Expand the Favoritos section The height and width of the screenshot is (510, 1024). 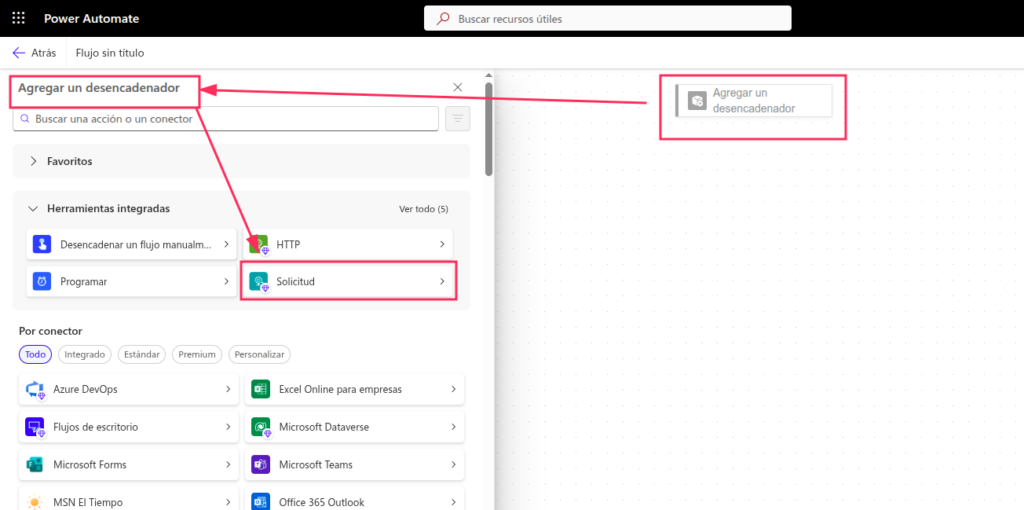coord(34,161)
